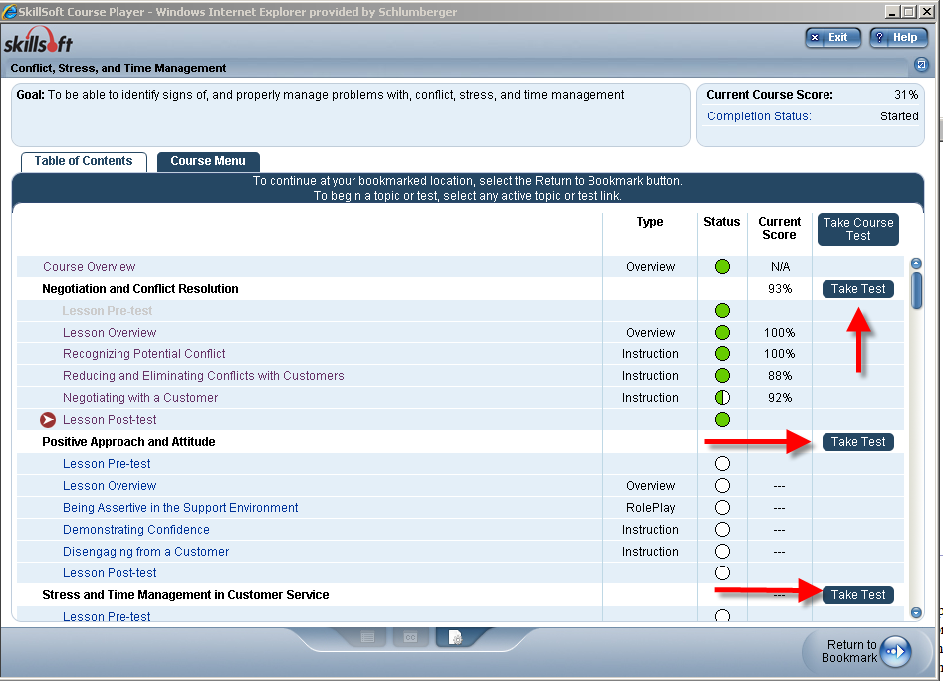The width and height of the screenshot is (943, 681).
Task: Click half-complete status icon for Negotiating with Customer
Action: click(722, 398)
